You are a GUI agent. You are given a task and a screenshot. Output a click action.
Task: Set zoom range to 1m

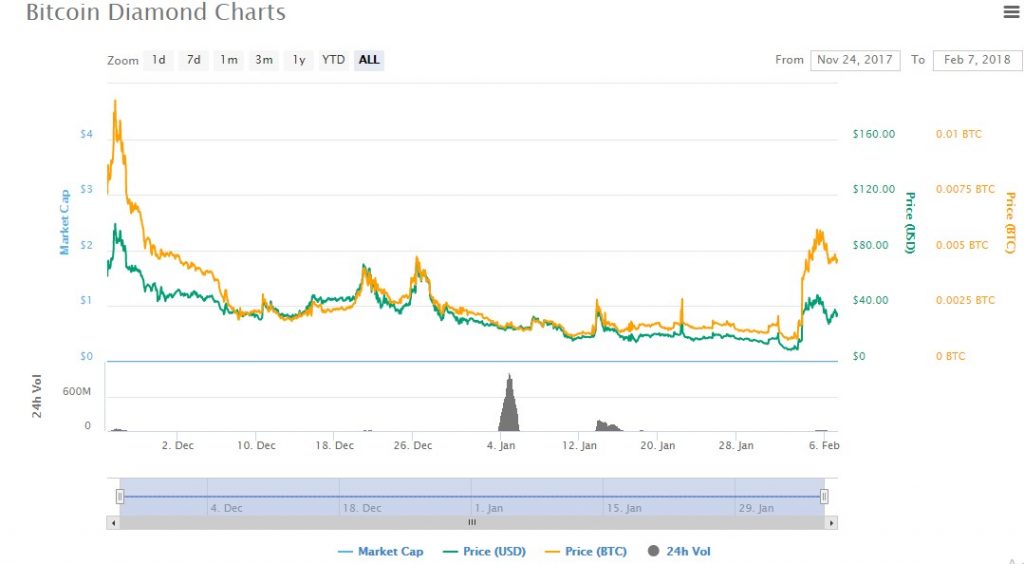pos(229,60)
